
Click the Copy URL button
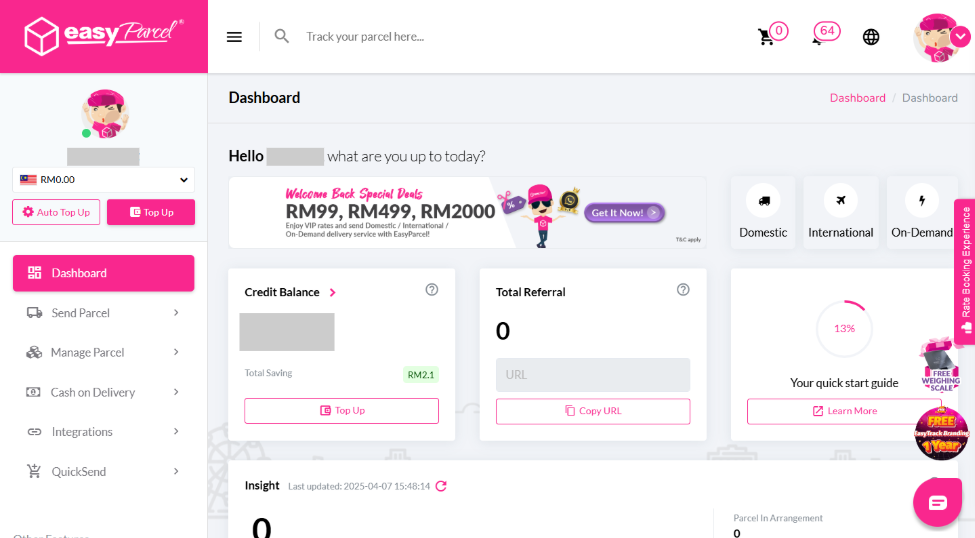click(x=593, y=411)
